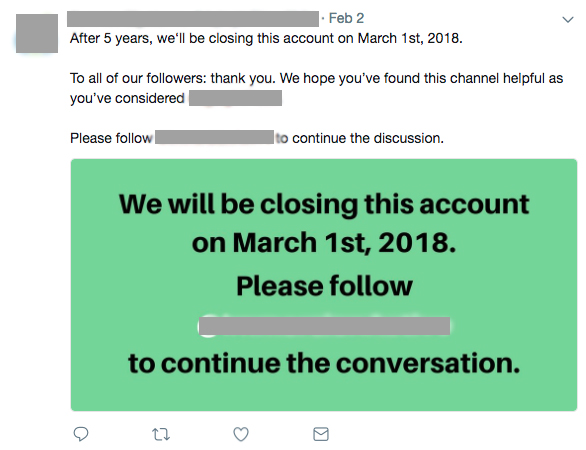Send tweet via direct message envelope icon
The image size is (586, 450).
[x=321, y=434]
